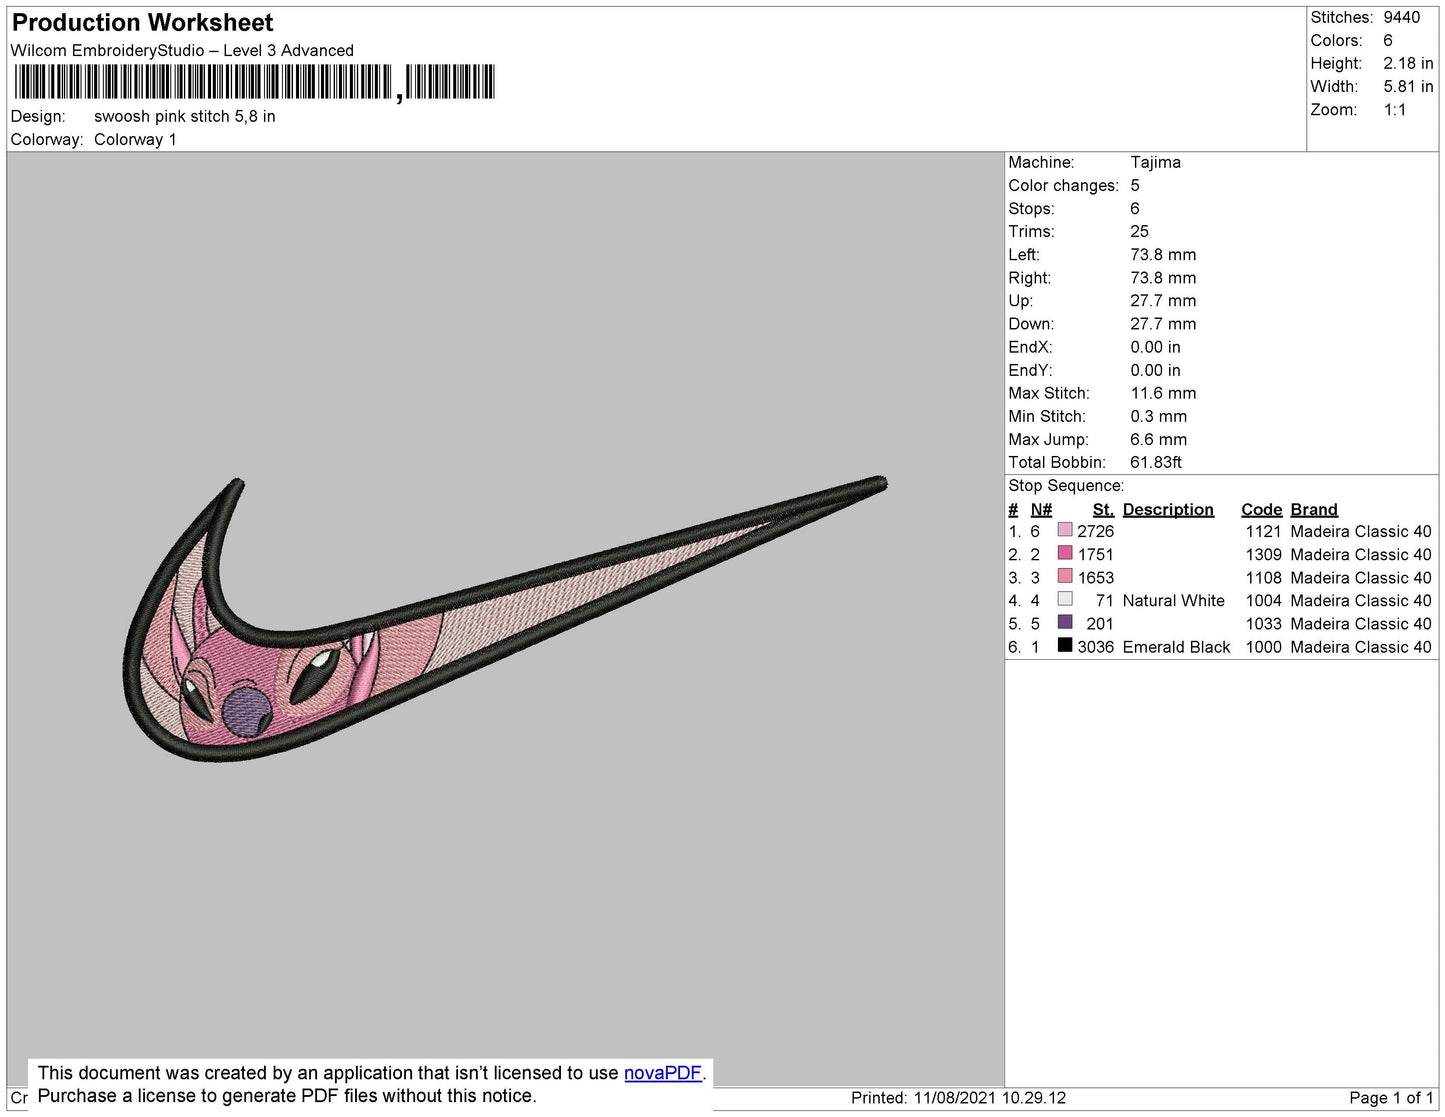1445x1117 pixels.
Task: Click thread code 1121
Action: (x=1263, y=532)
